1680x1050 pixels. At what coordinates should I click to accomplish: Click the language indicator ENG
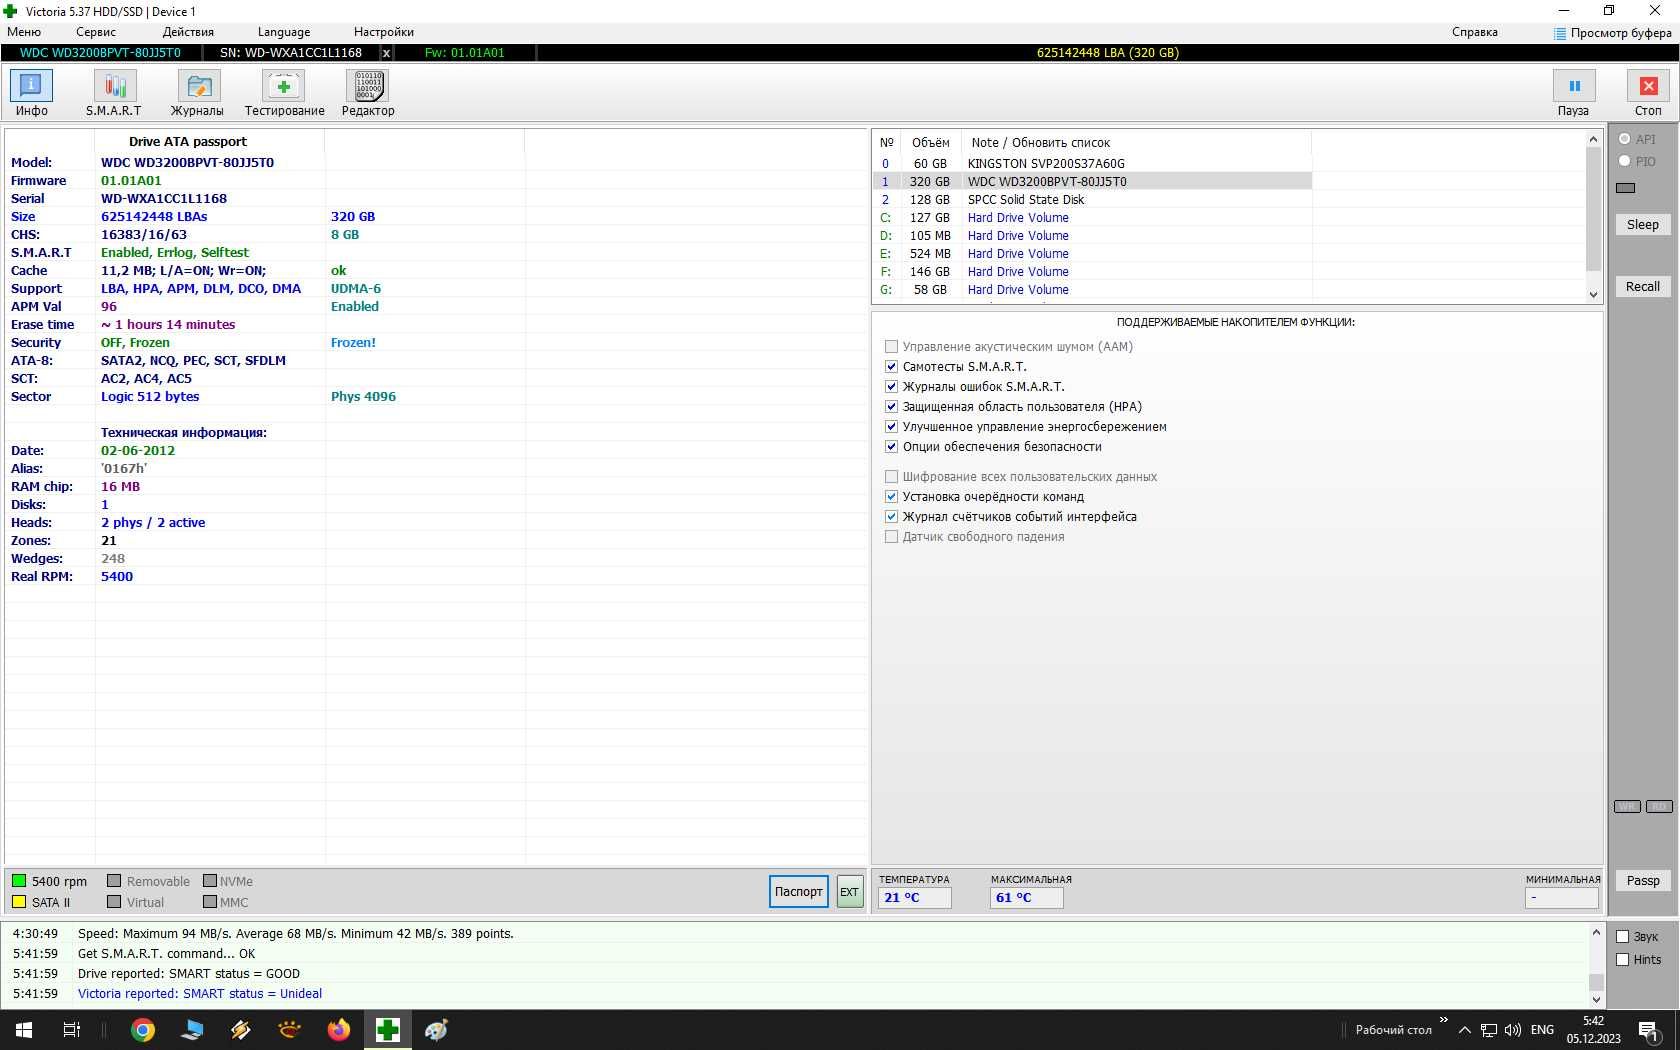1543,1030
